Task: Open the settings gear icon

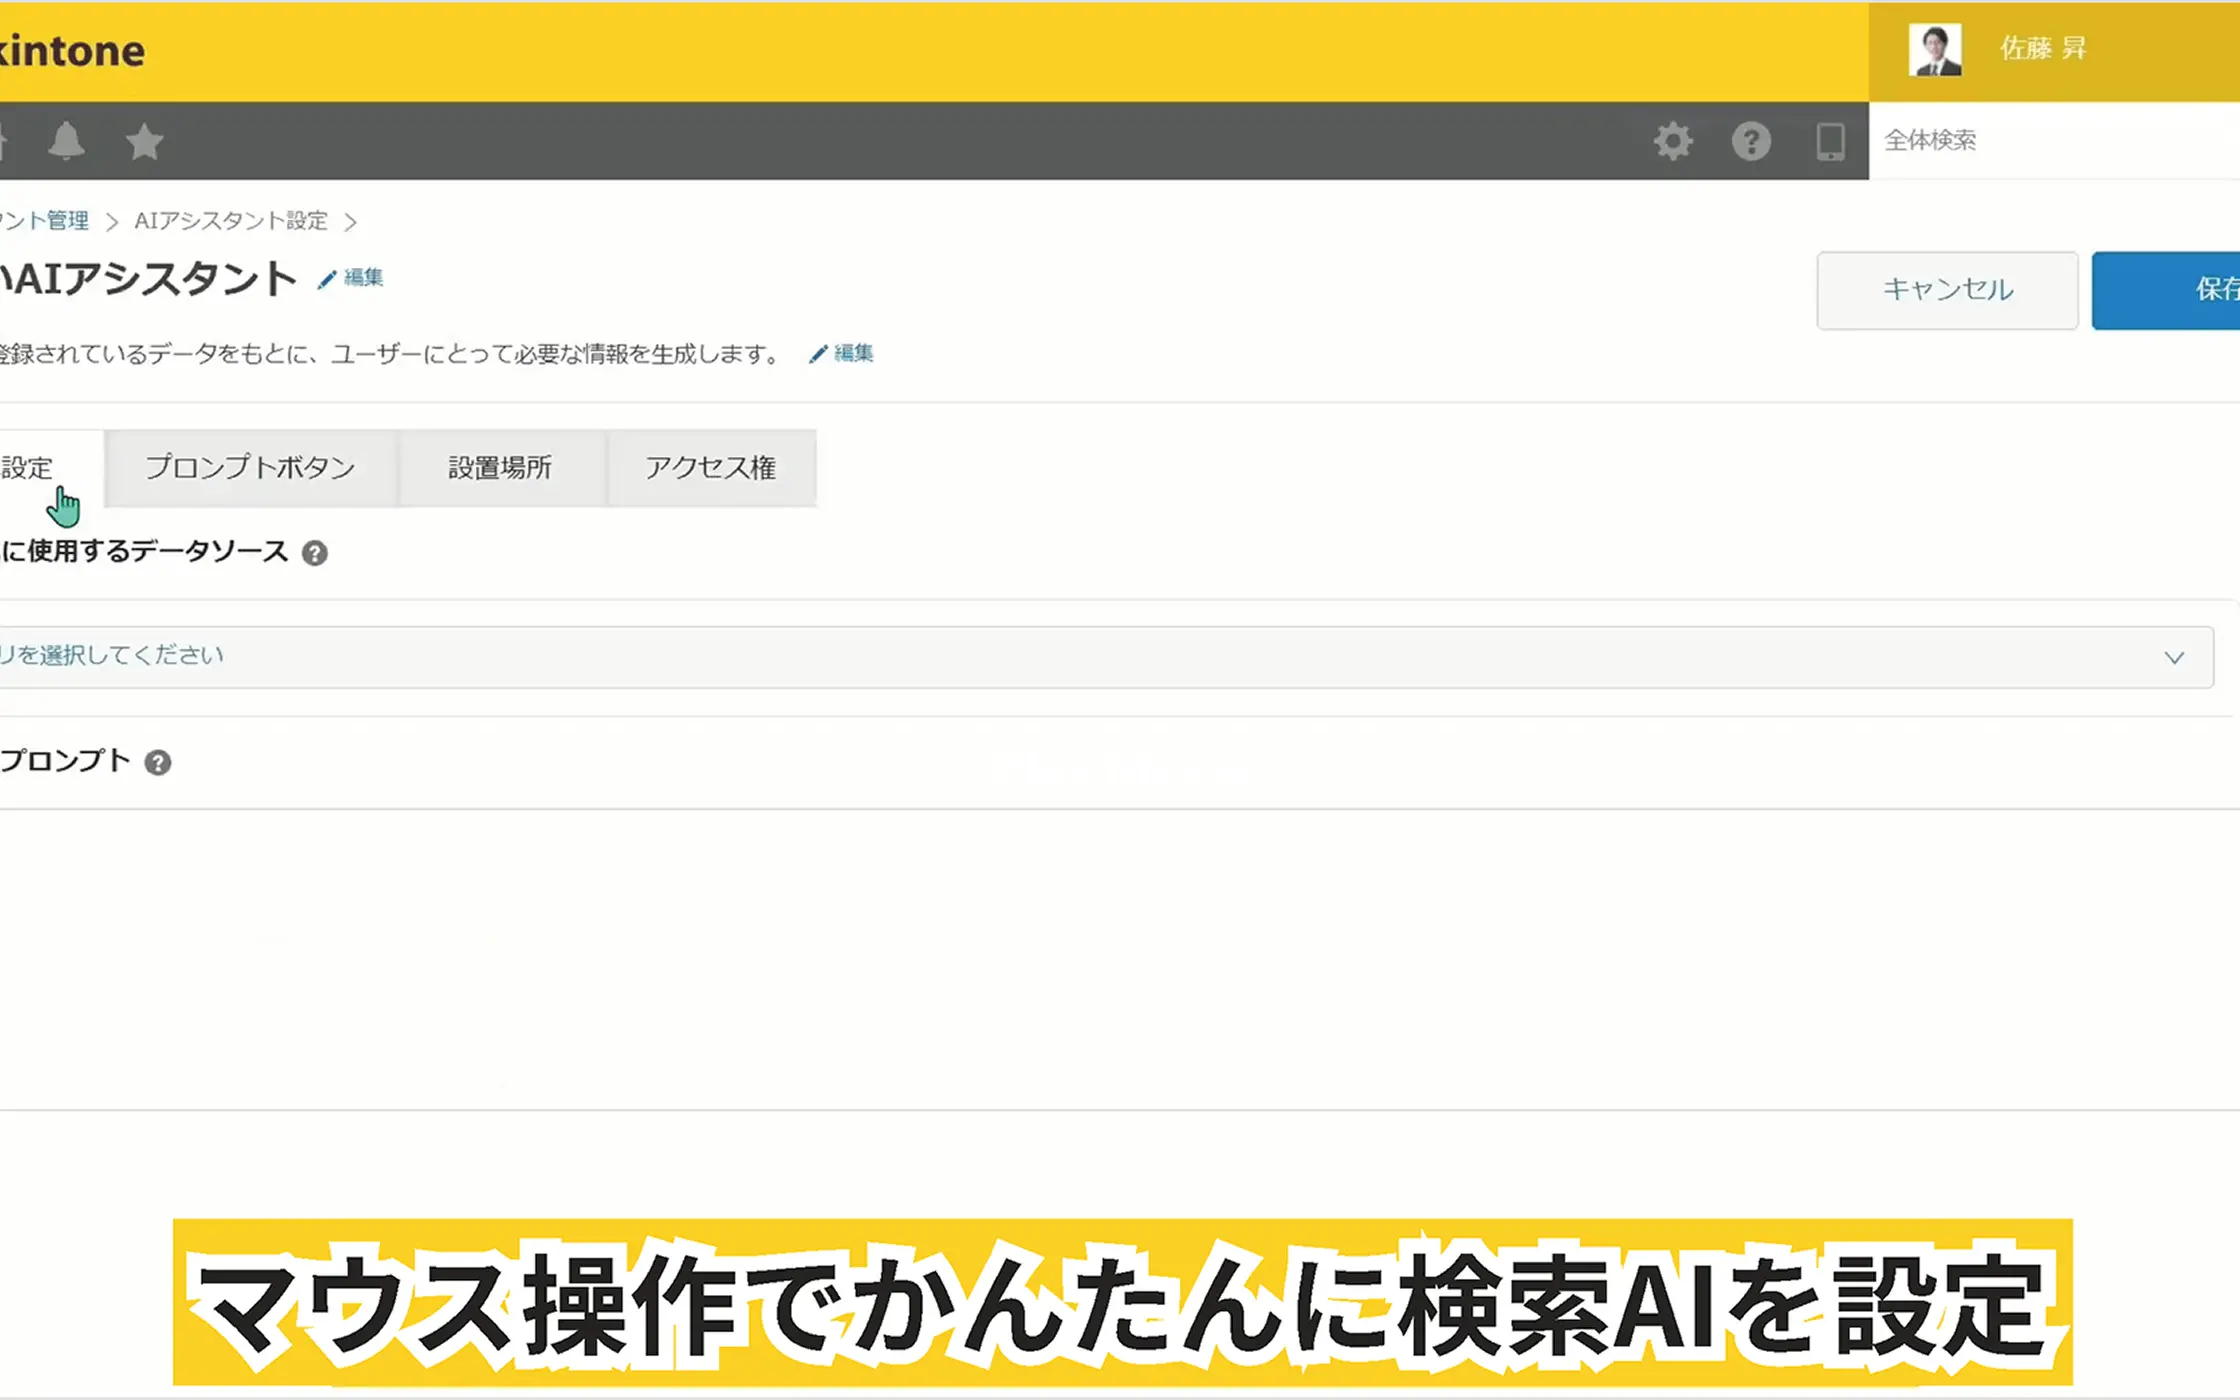Action: click(1673, 141)
